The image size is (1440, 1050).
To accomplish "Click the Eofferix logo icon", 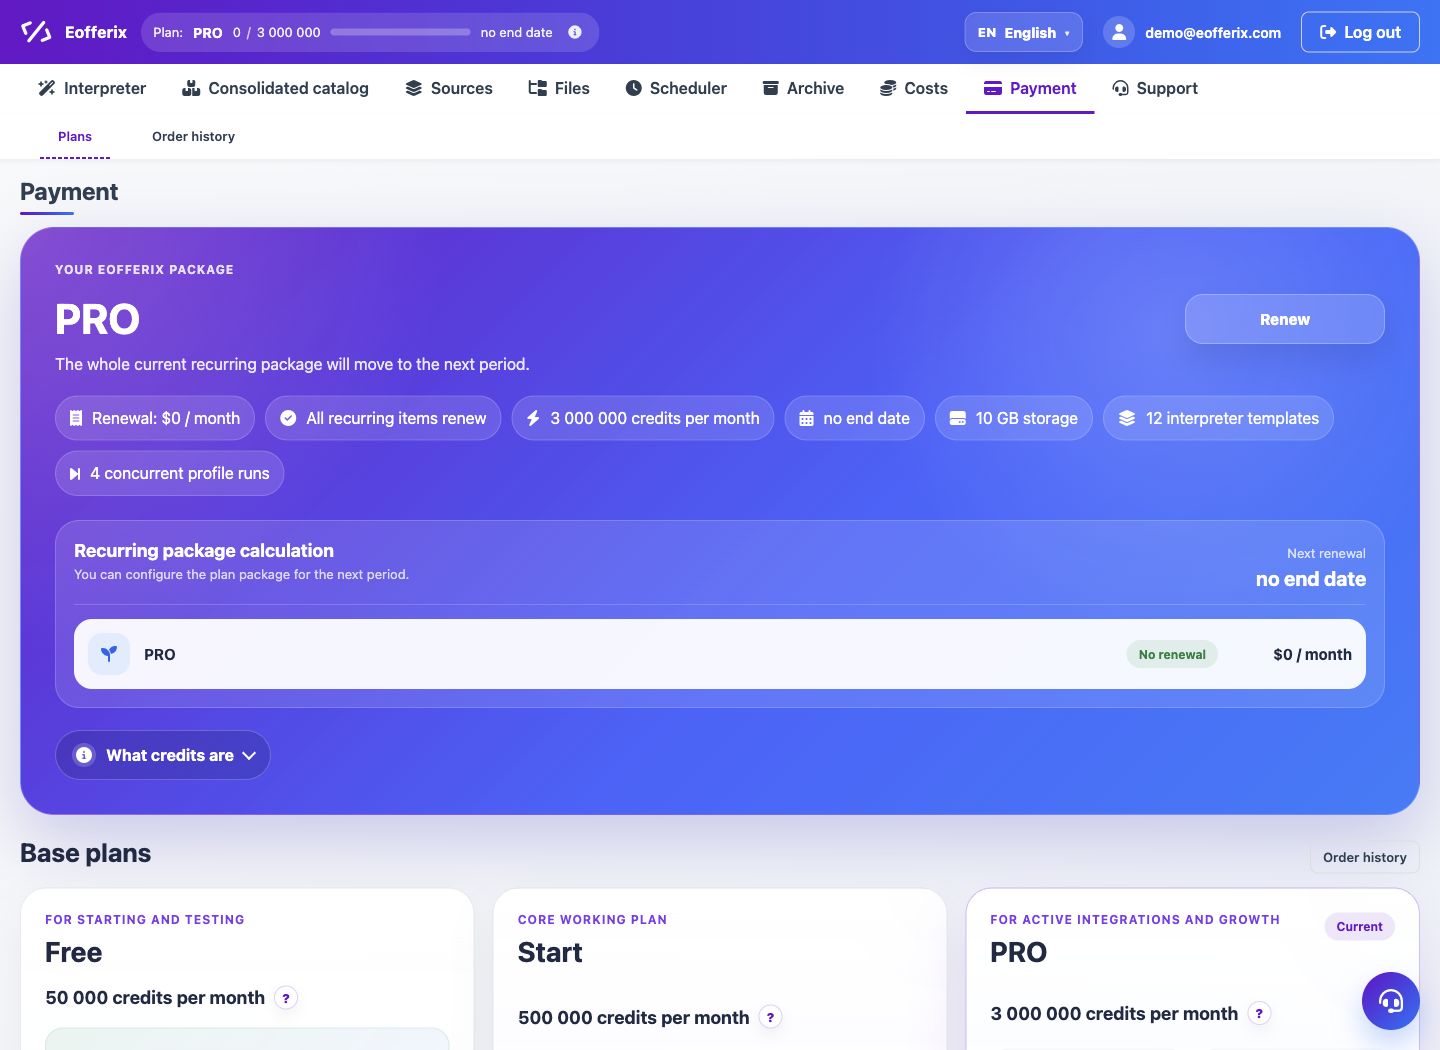I will point(36,32).
